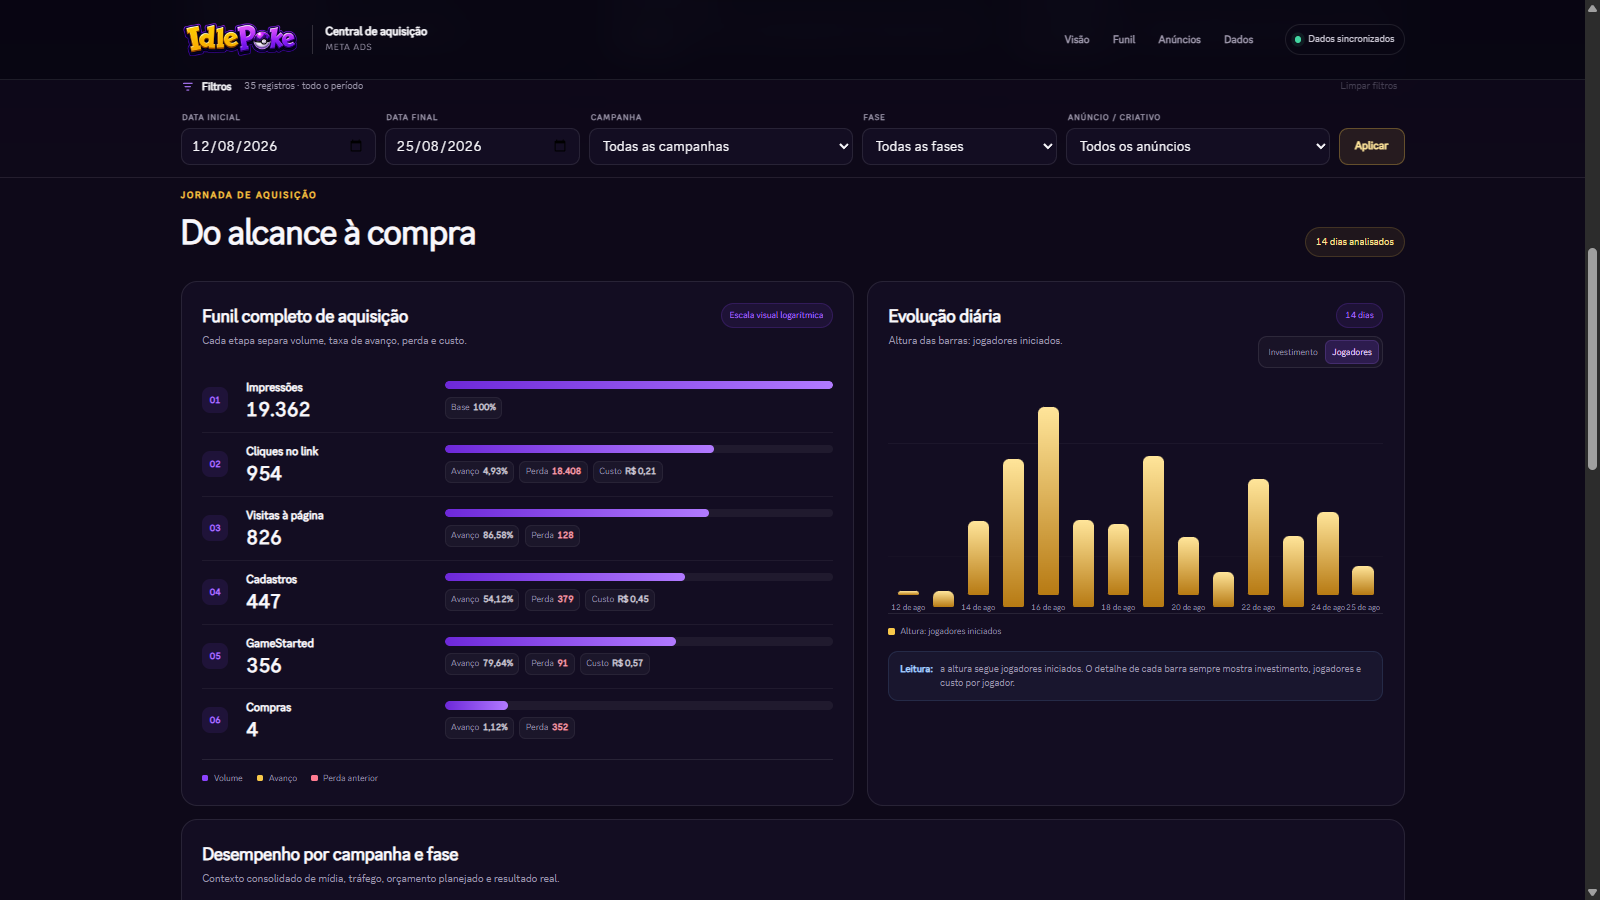Click step badge 04 for Cadastros
This screenshot has height=900, width=1600.
click(x=215, y=592)
